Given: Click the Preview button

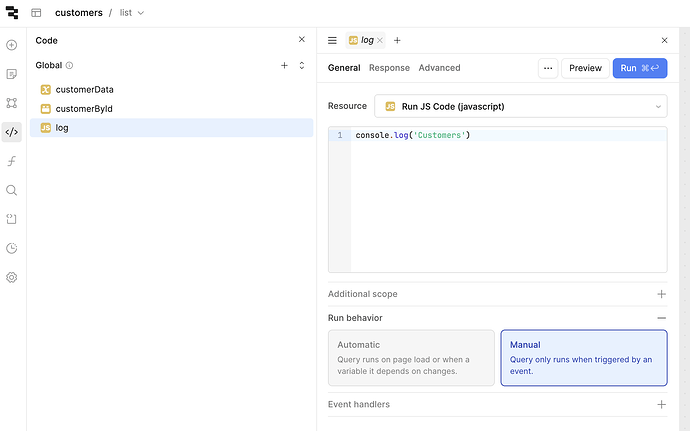Looking at the screenshot, I should click(x=585, y=68).
